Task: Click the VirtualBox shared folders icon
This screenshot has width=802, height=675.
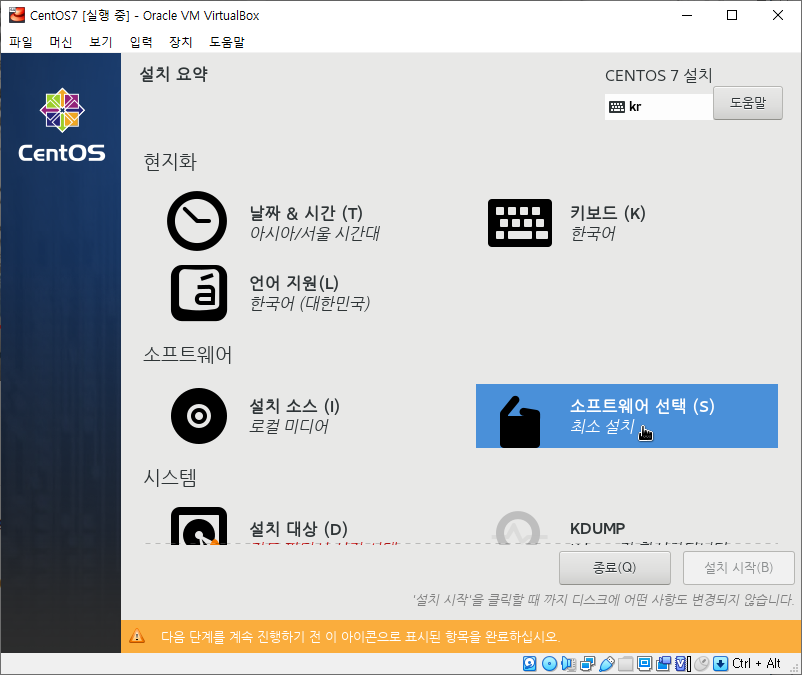Action: (626, 664)
